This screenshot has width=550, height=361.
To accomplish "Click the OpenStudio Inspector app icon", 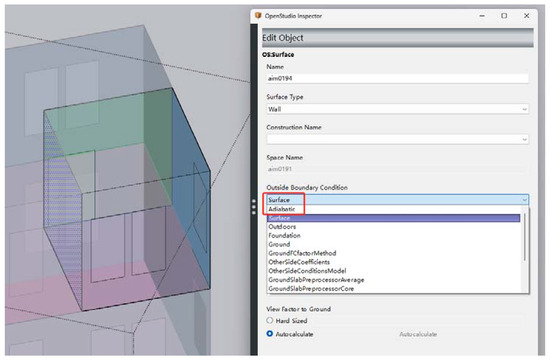I will (259, 15).
